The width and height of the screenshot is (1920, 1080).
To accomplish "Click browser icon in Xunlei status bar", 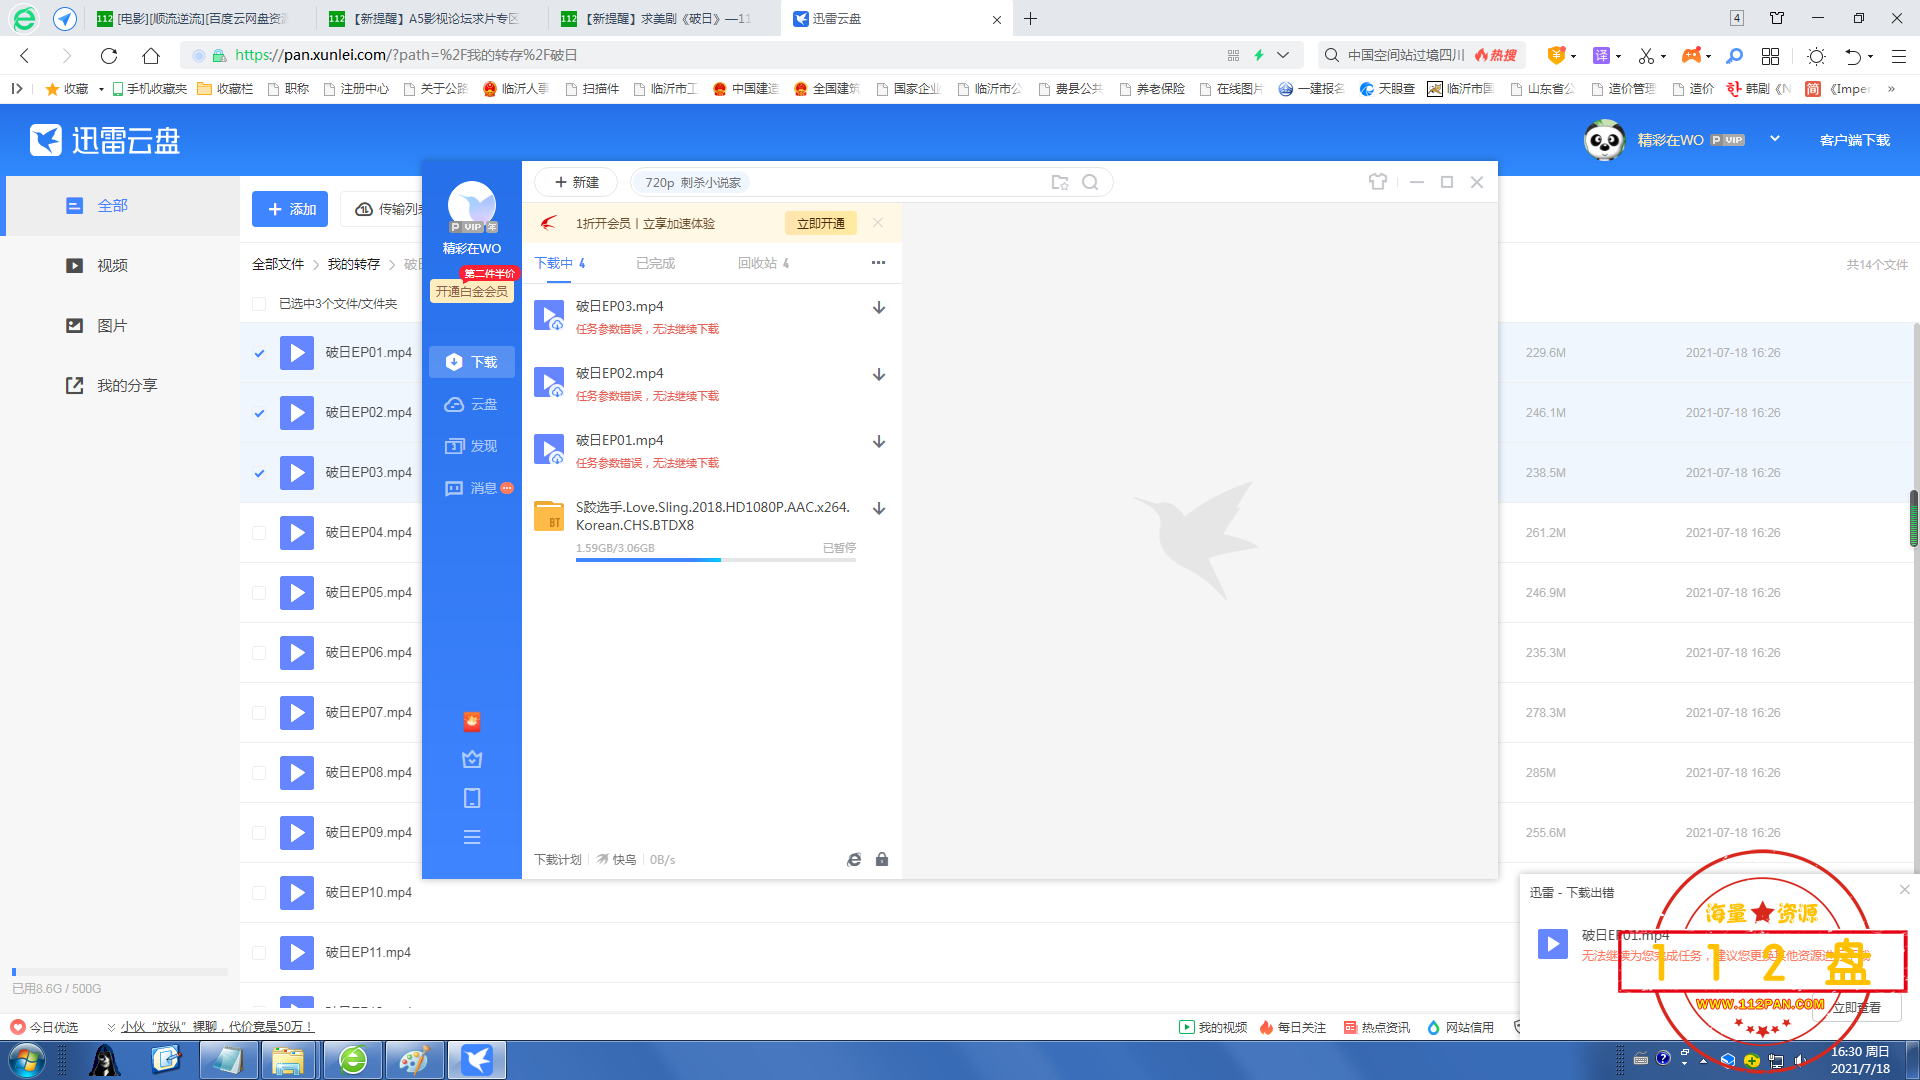I will pyautogui.click(x=854, y=860).
